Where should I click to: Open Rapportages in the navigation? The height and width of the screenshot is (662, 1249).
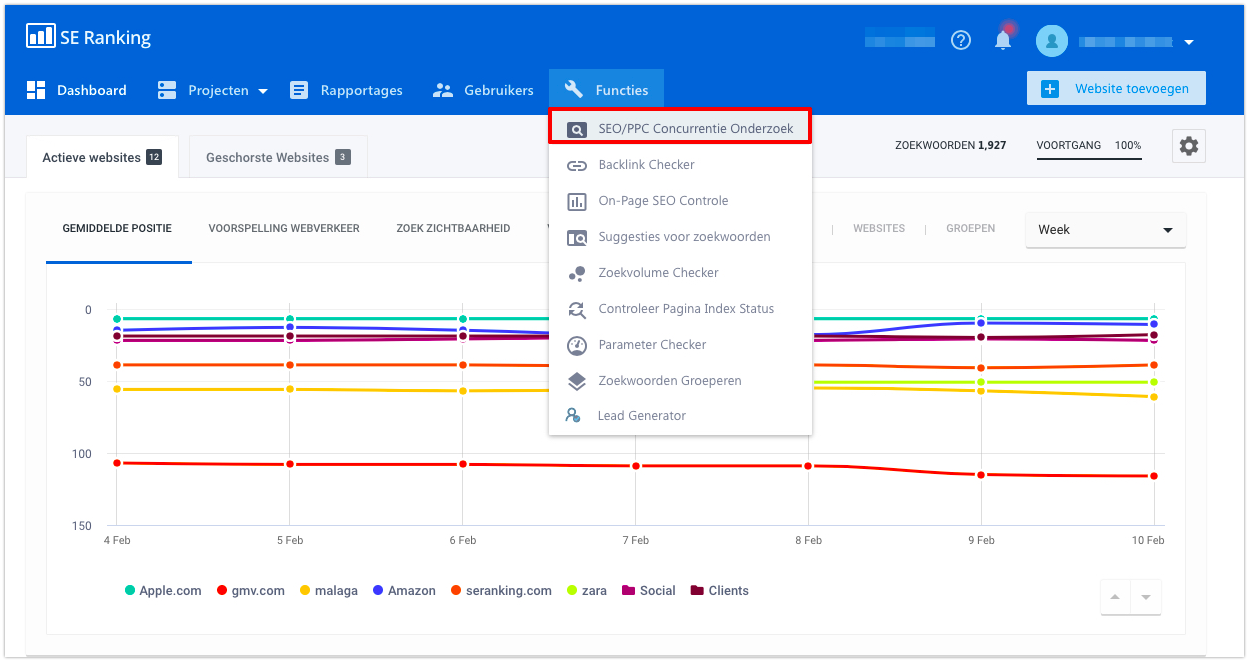click(346, 90)
